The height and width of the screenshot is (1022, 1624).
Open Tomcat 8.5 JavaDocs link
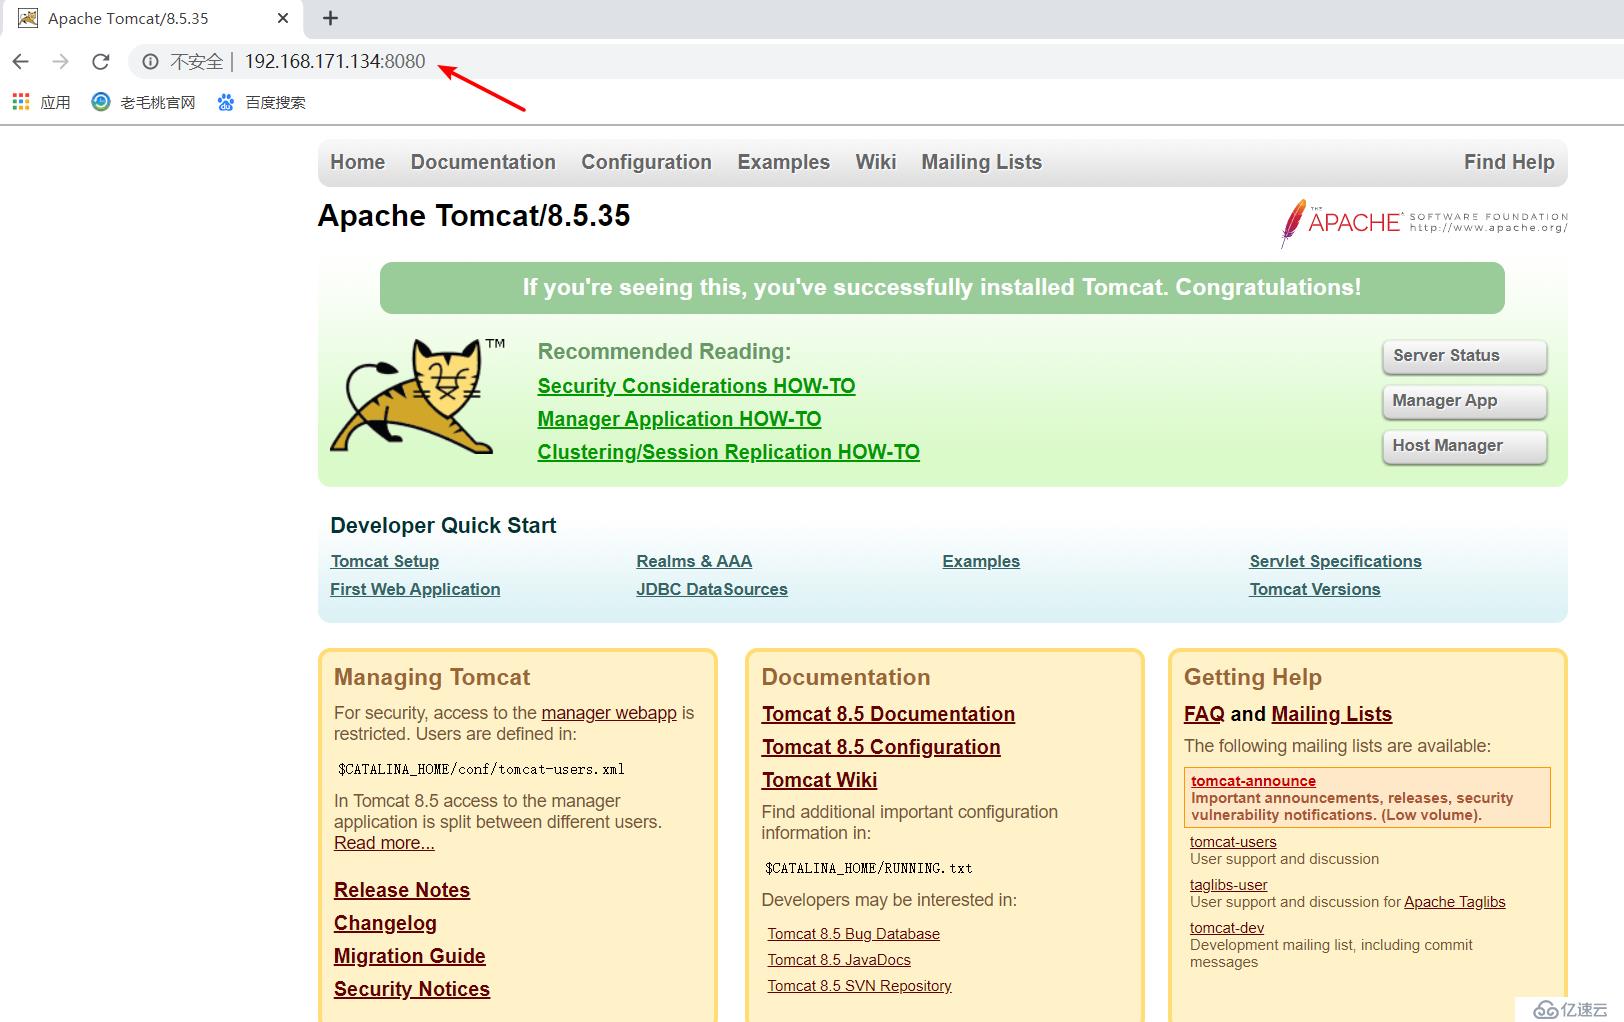[839, 960]
